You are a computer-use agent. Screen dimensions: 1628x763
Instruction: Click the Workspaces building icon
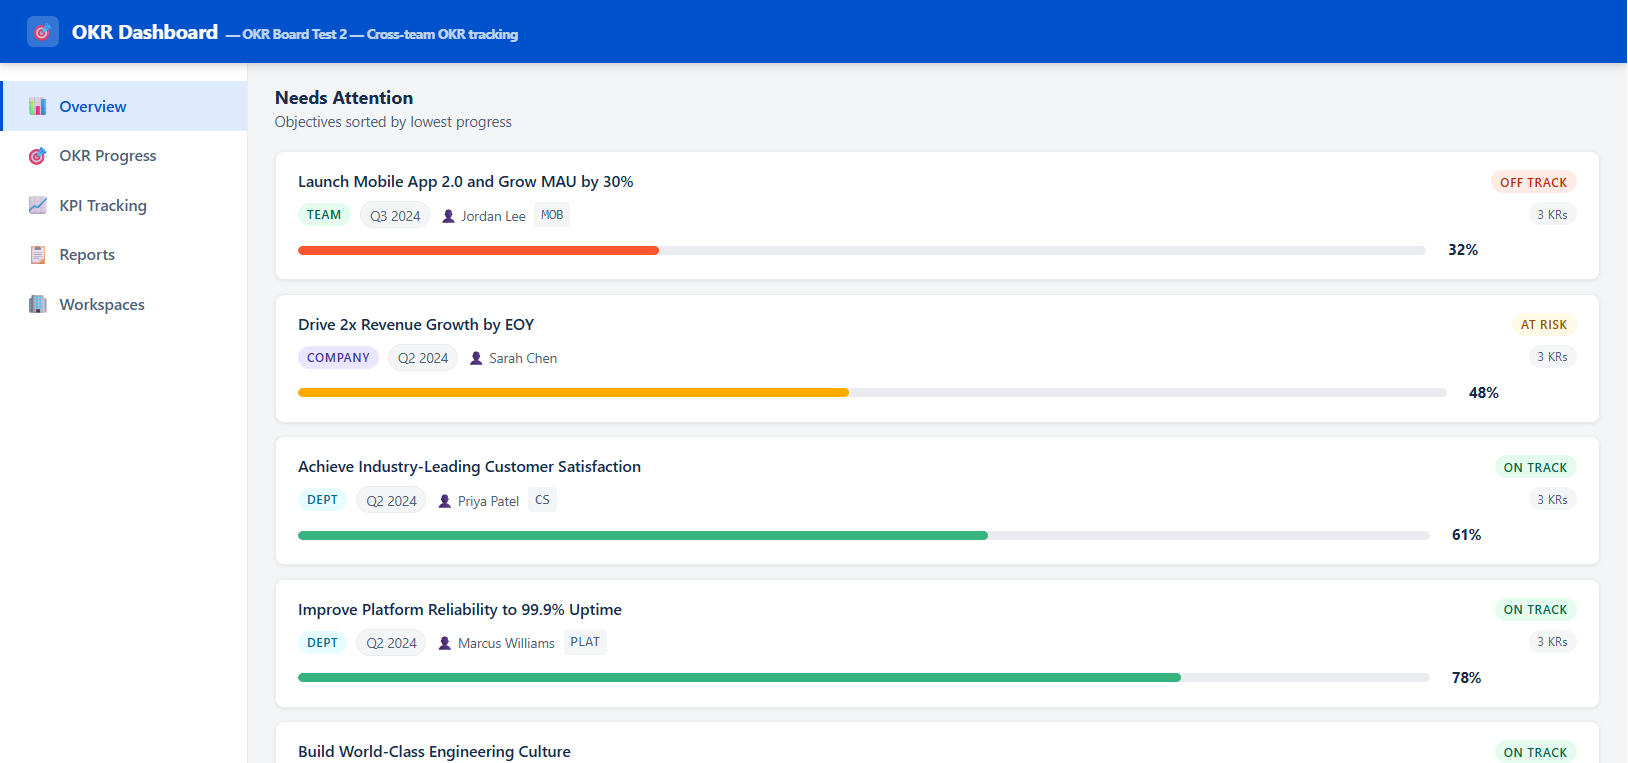click(x=38, y=304)
